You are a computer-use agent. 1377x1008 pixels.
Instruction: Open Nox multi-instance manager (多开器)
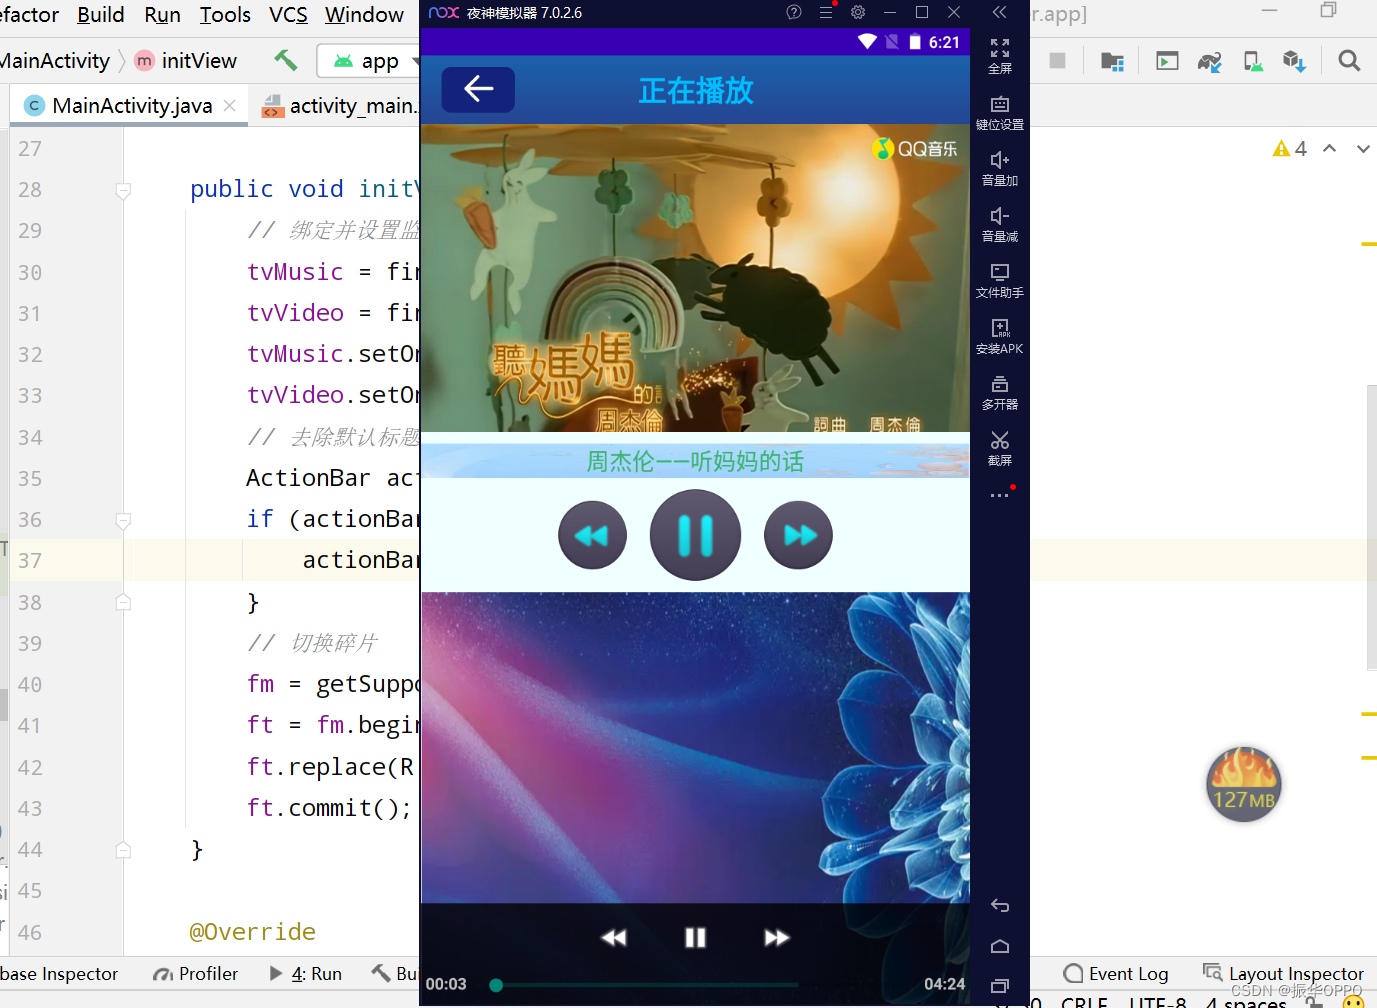coord(1000,393)
